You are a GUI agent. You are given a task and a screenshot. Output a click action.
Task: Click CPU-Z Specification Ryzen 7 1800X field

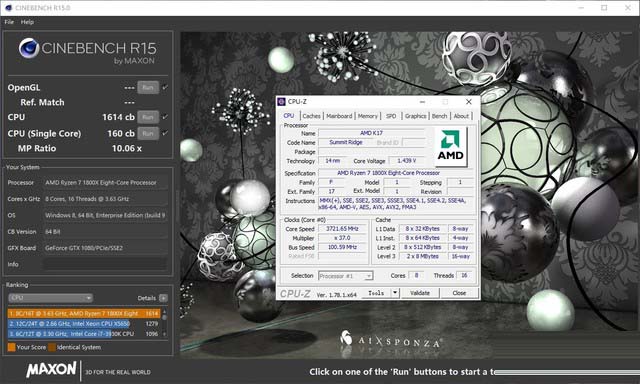coord(396,173)
